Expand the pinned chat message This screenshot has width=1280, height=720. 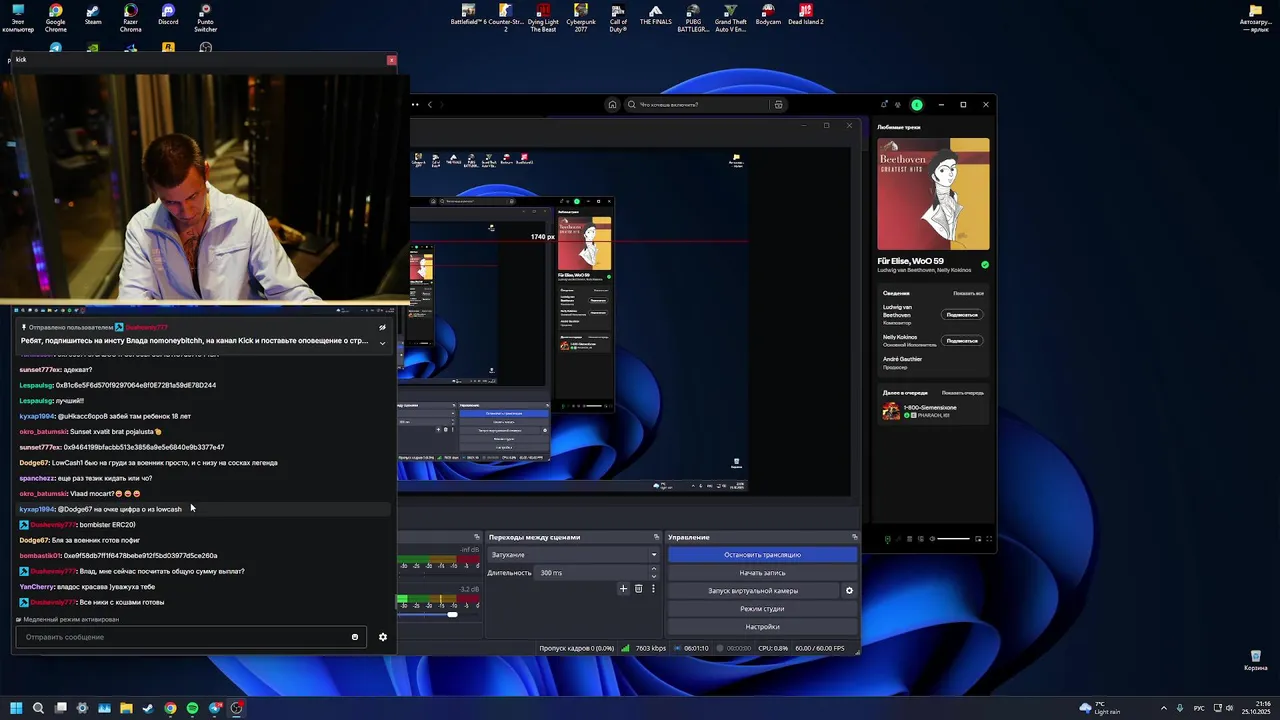[382, 343]
